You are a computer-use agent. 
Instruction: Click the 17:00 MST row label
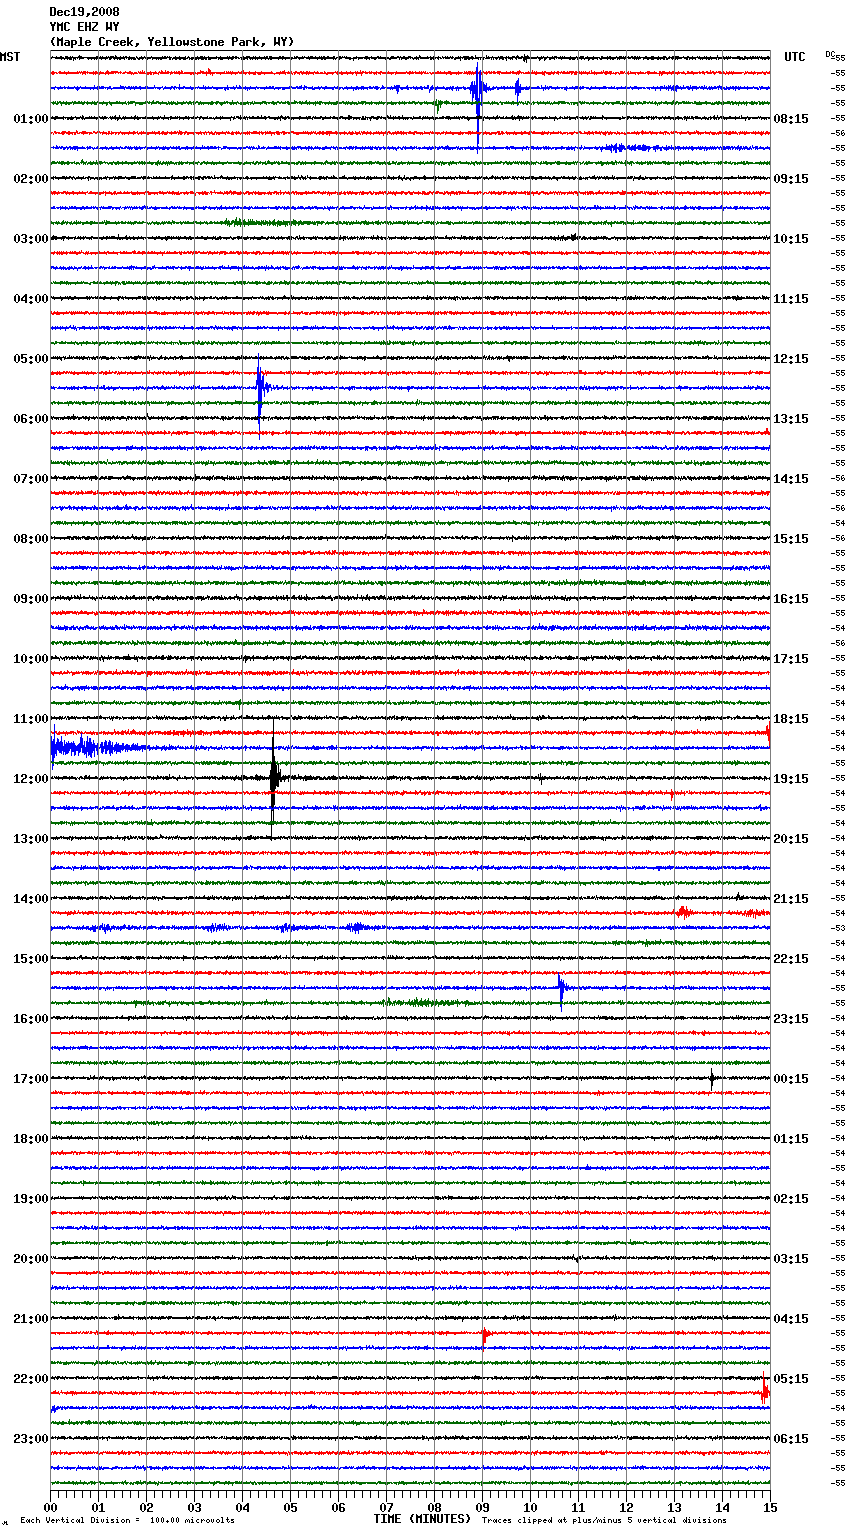(31, 1079)
